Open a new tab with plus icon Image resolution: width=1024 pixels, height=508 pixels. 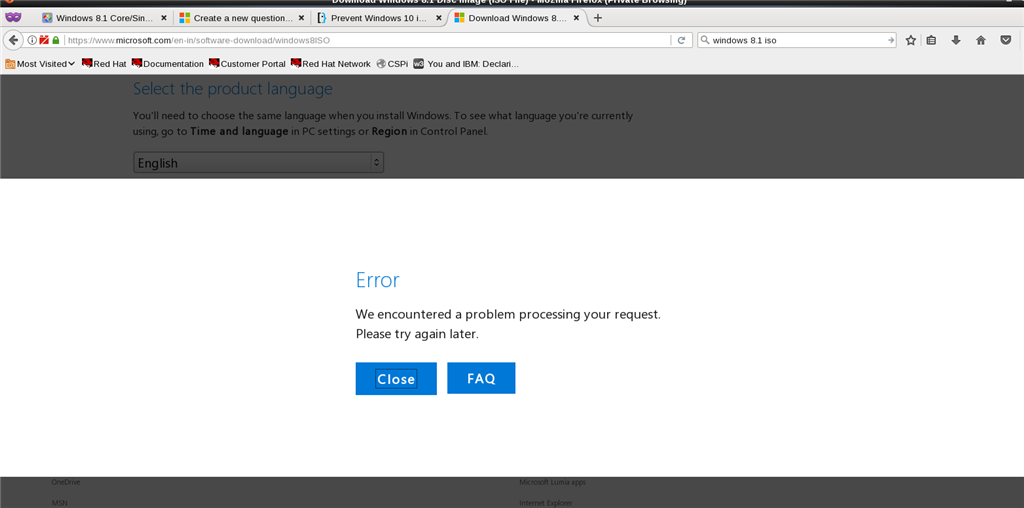click(x=598, y=18)
